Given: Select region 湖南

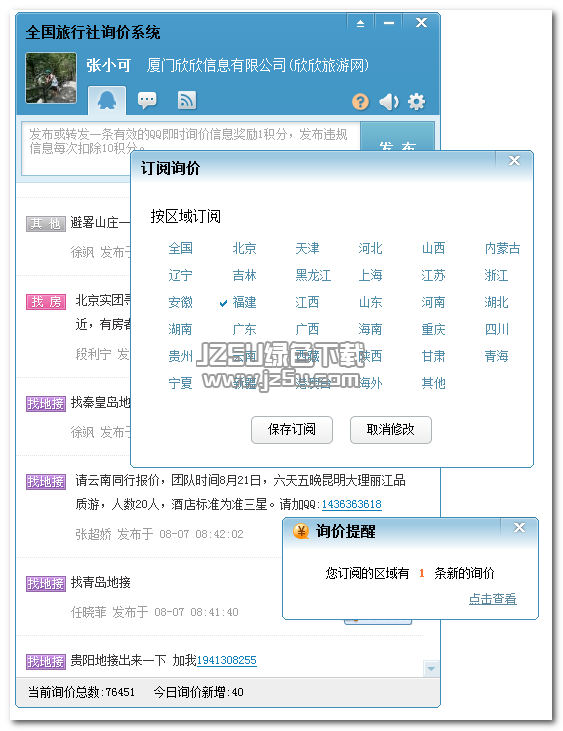Looking at the screenshot, I should [180, 330].
